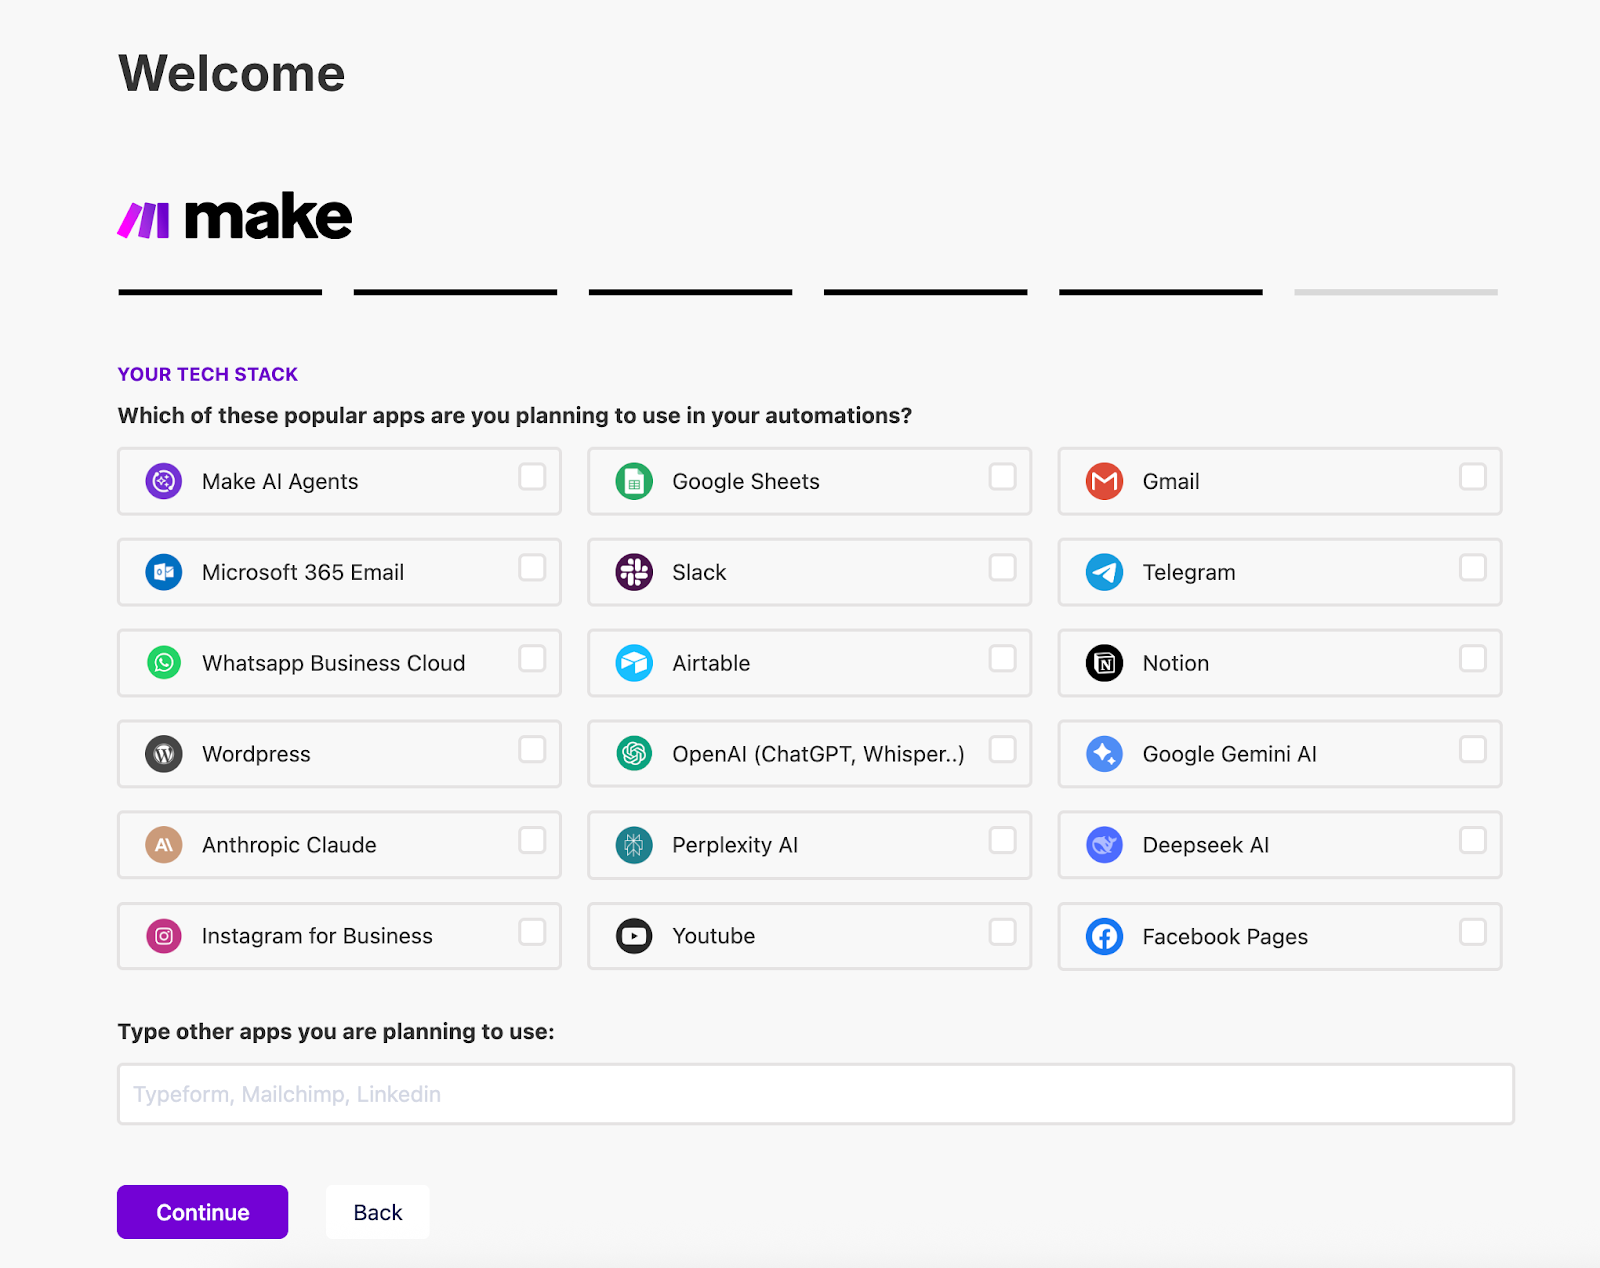Screen dimensions: 1600x1268
Task: Select the Make AI Agents card
Action: coord(338,481)
